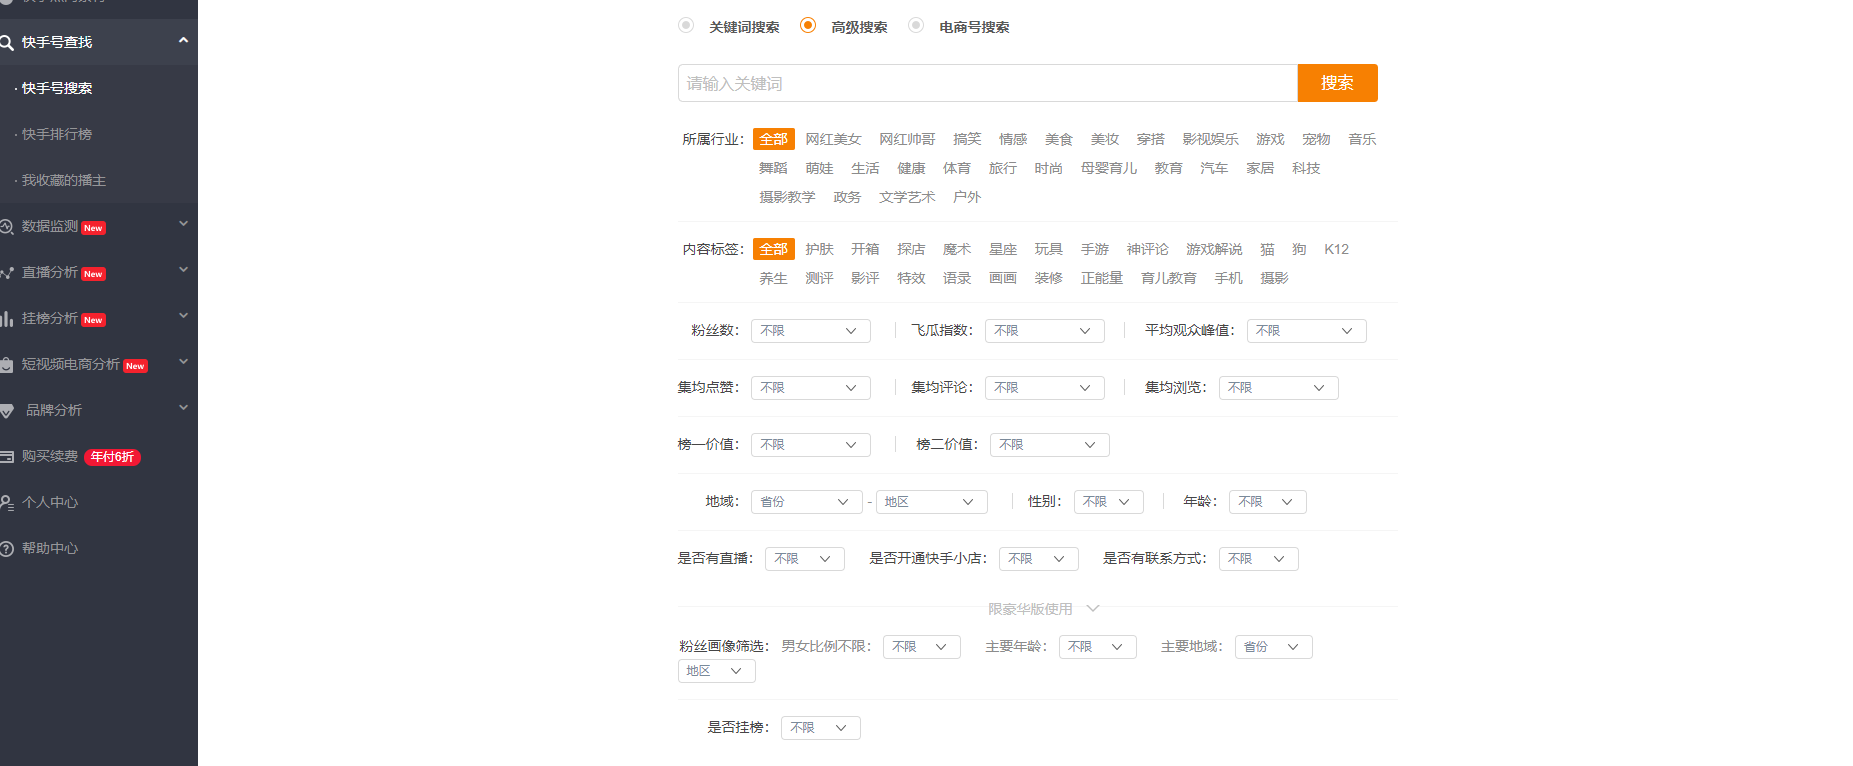Open the 粉丝画像 地区 dropdown
Image resolution: width=1853 pixels, height=766 pixels.
click(717, 671)
